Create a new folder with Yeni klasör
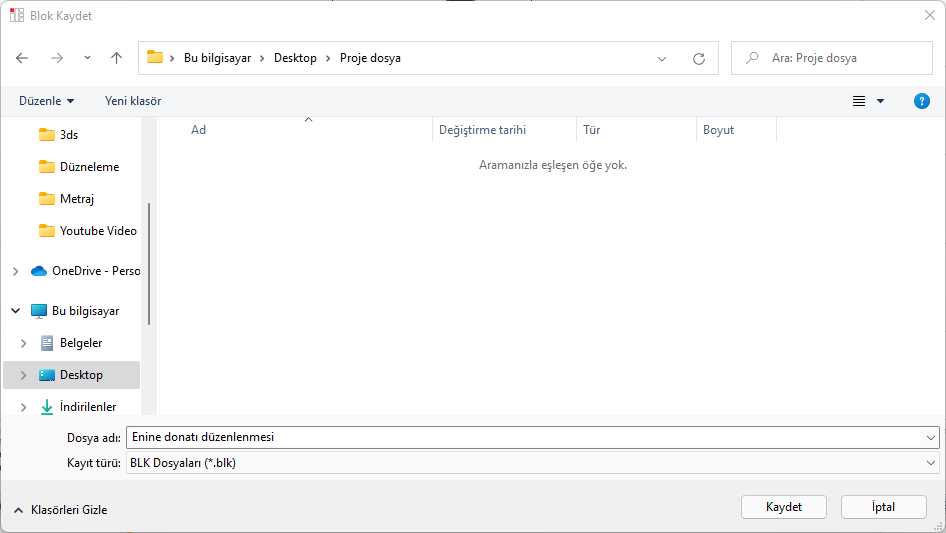 (133, 101)
